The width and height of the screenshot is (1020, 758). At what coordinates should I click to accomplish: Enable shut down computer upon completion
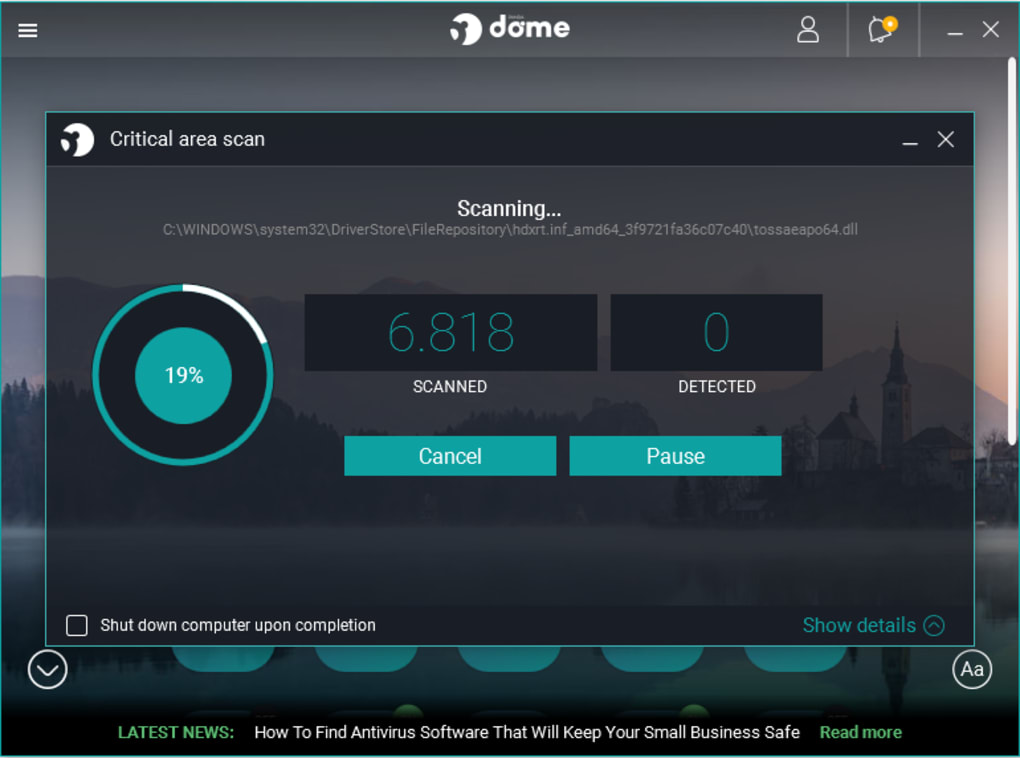(77, 625)
